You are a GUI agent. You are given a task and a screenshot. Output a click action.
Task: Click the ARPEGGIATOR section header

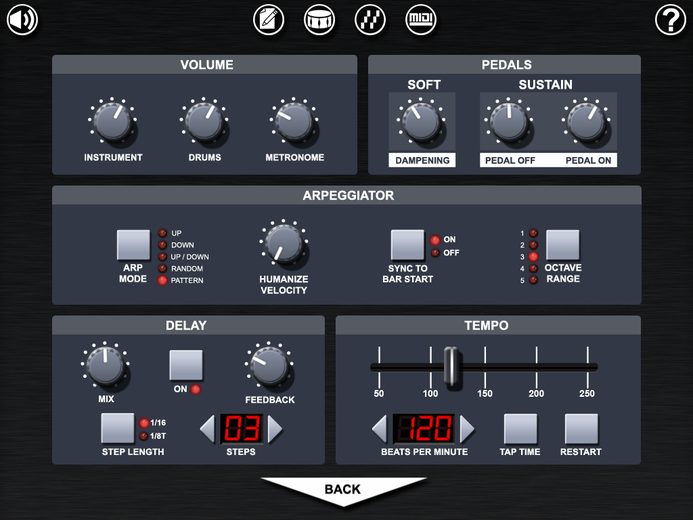347,195
